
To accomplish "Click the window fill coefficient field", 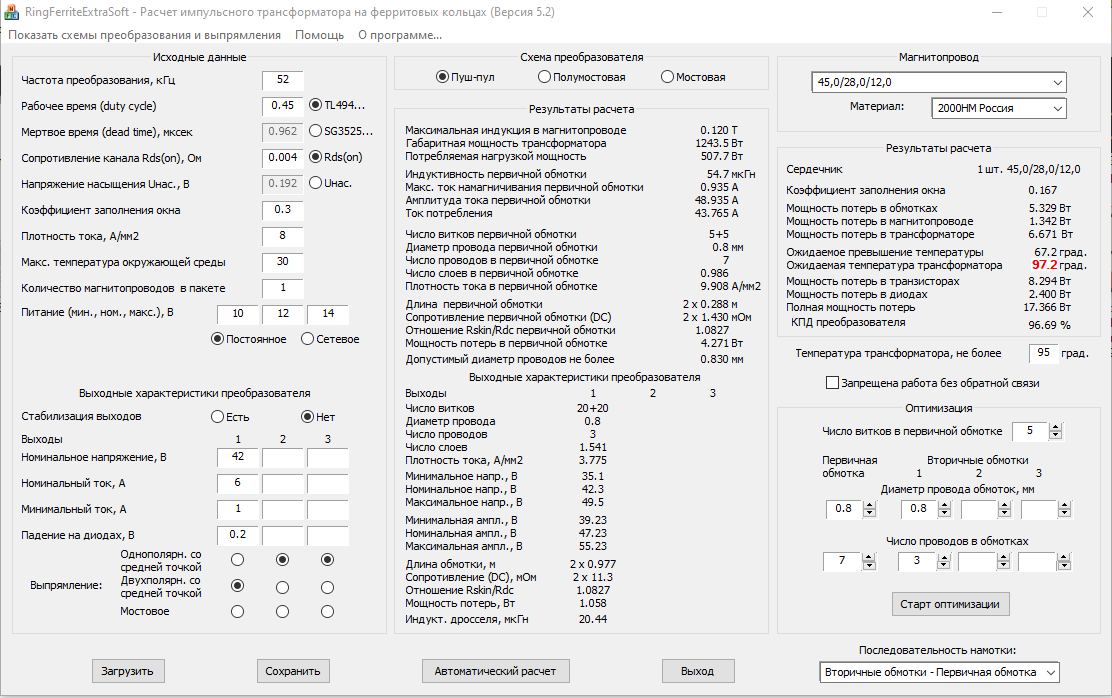I will tap(282, 210).
